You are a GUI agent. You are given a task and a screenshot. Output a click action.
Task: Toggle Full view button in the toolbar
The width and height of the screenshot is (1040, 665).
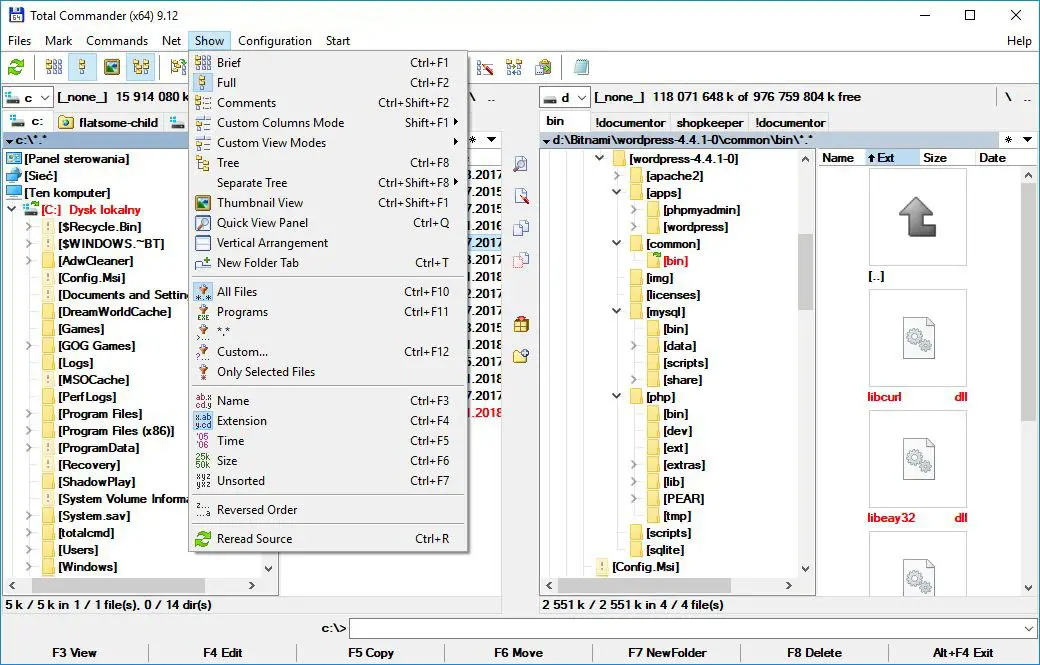tap(82, 67)
